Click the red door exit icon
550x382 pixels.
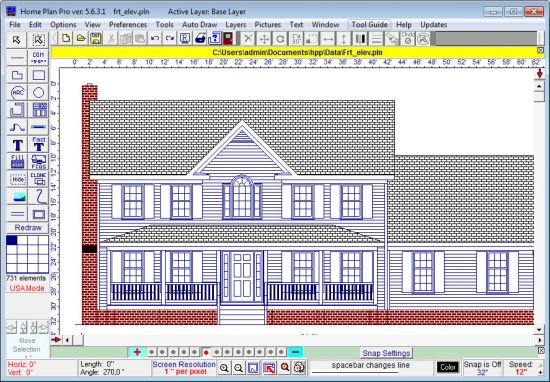(228, 38)
